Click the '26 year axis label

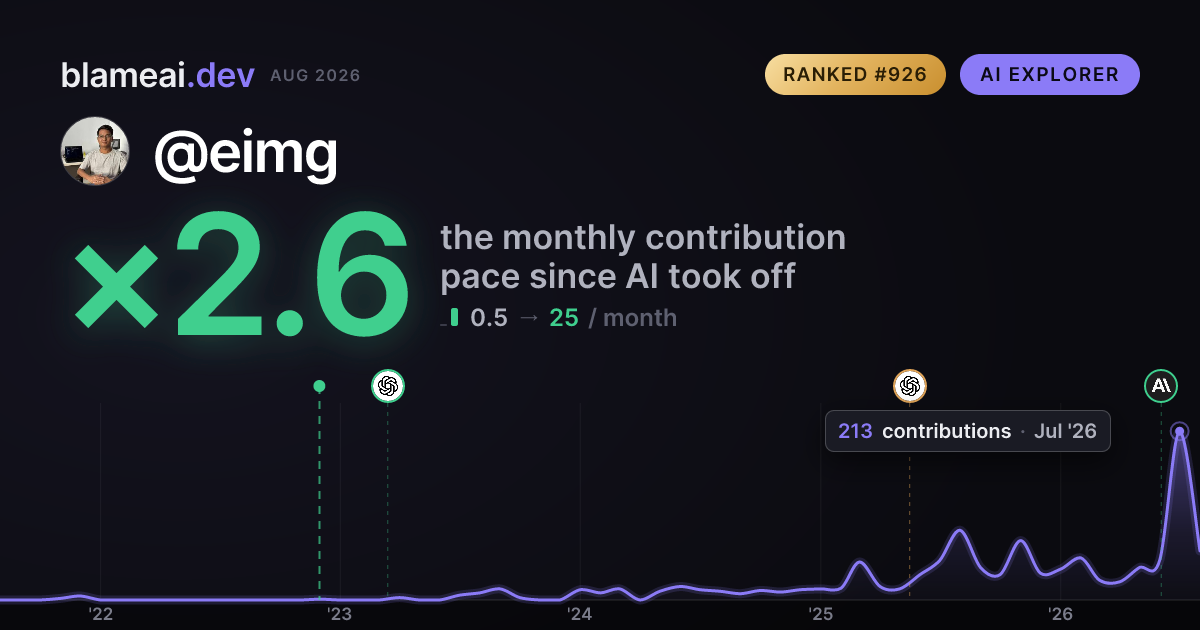(1060, 613)
